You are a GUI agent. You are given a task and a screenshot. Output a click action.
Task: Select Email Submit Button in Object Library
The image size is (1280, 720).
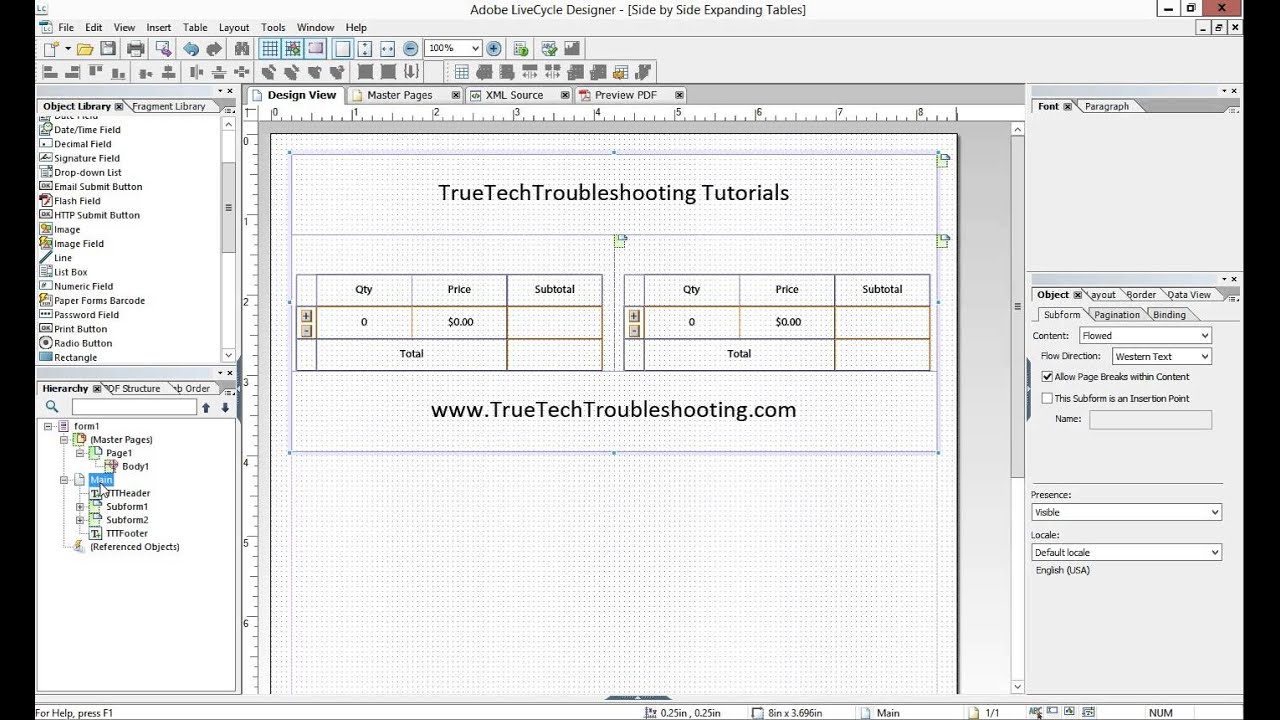tap(98, 186)
